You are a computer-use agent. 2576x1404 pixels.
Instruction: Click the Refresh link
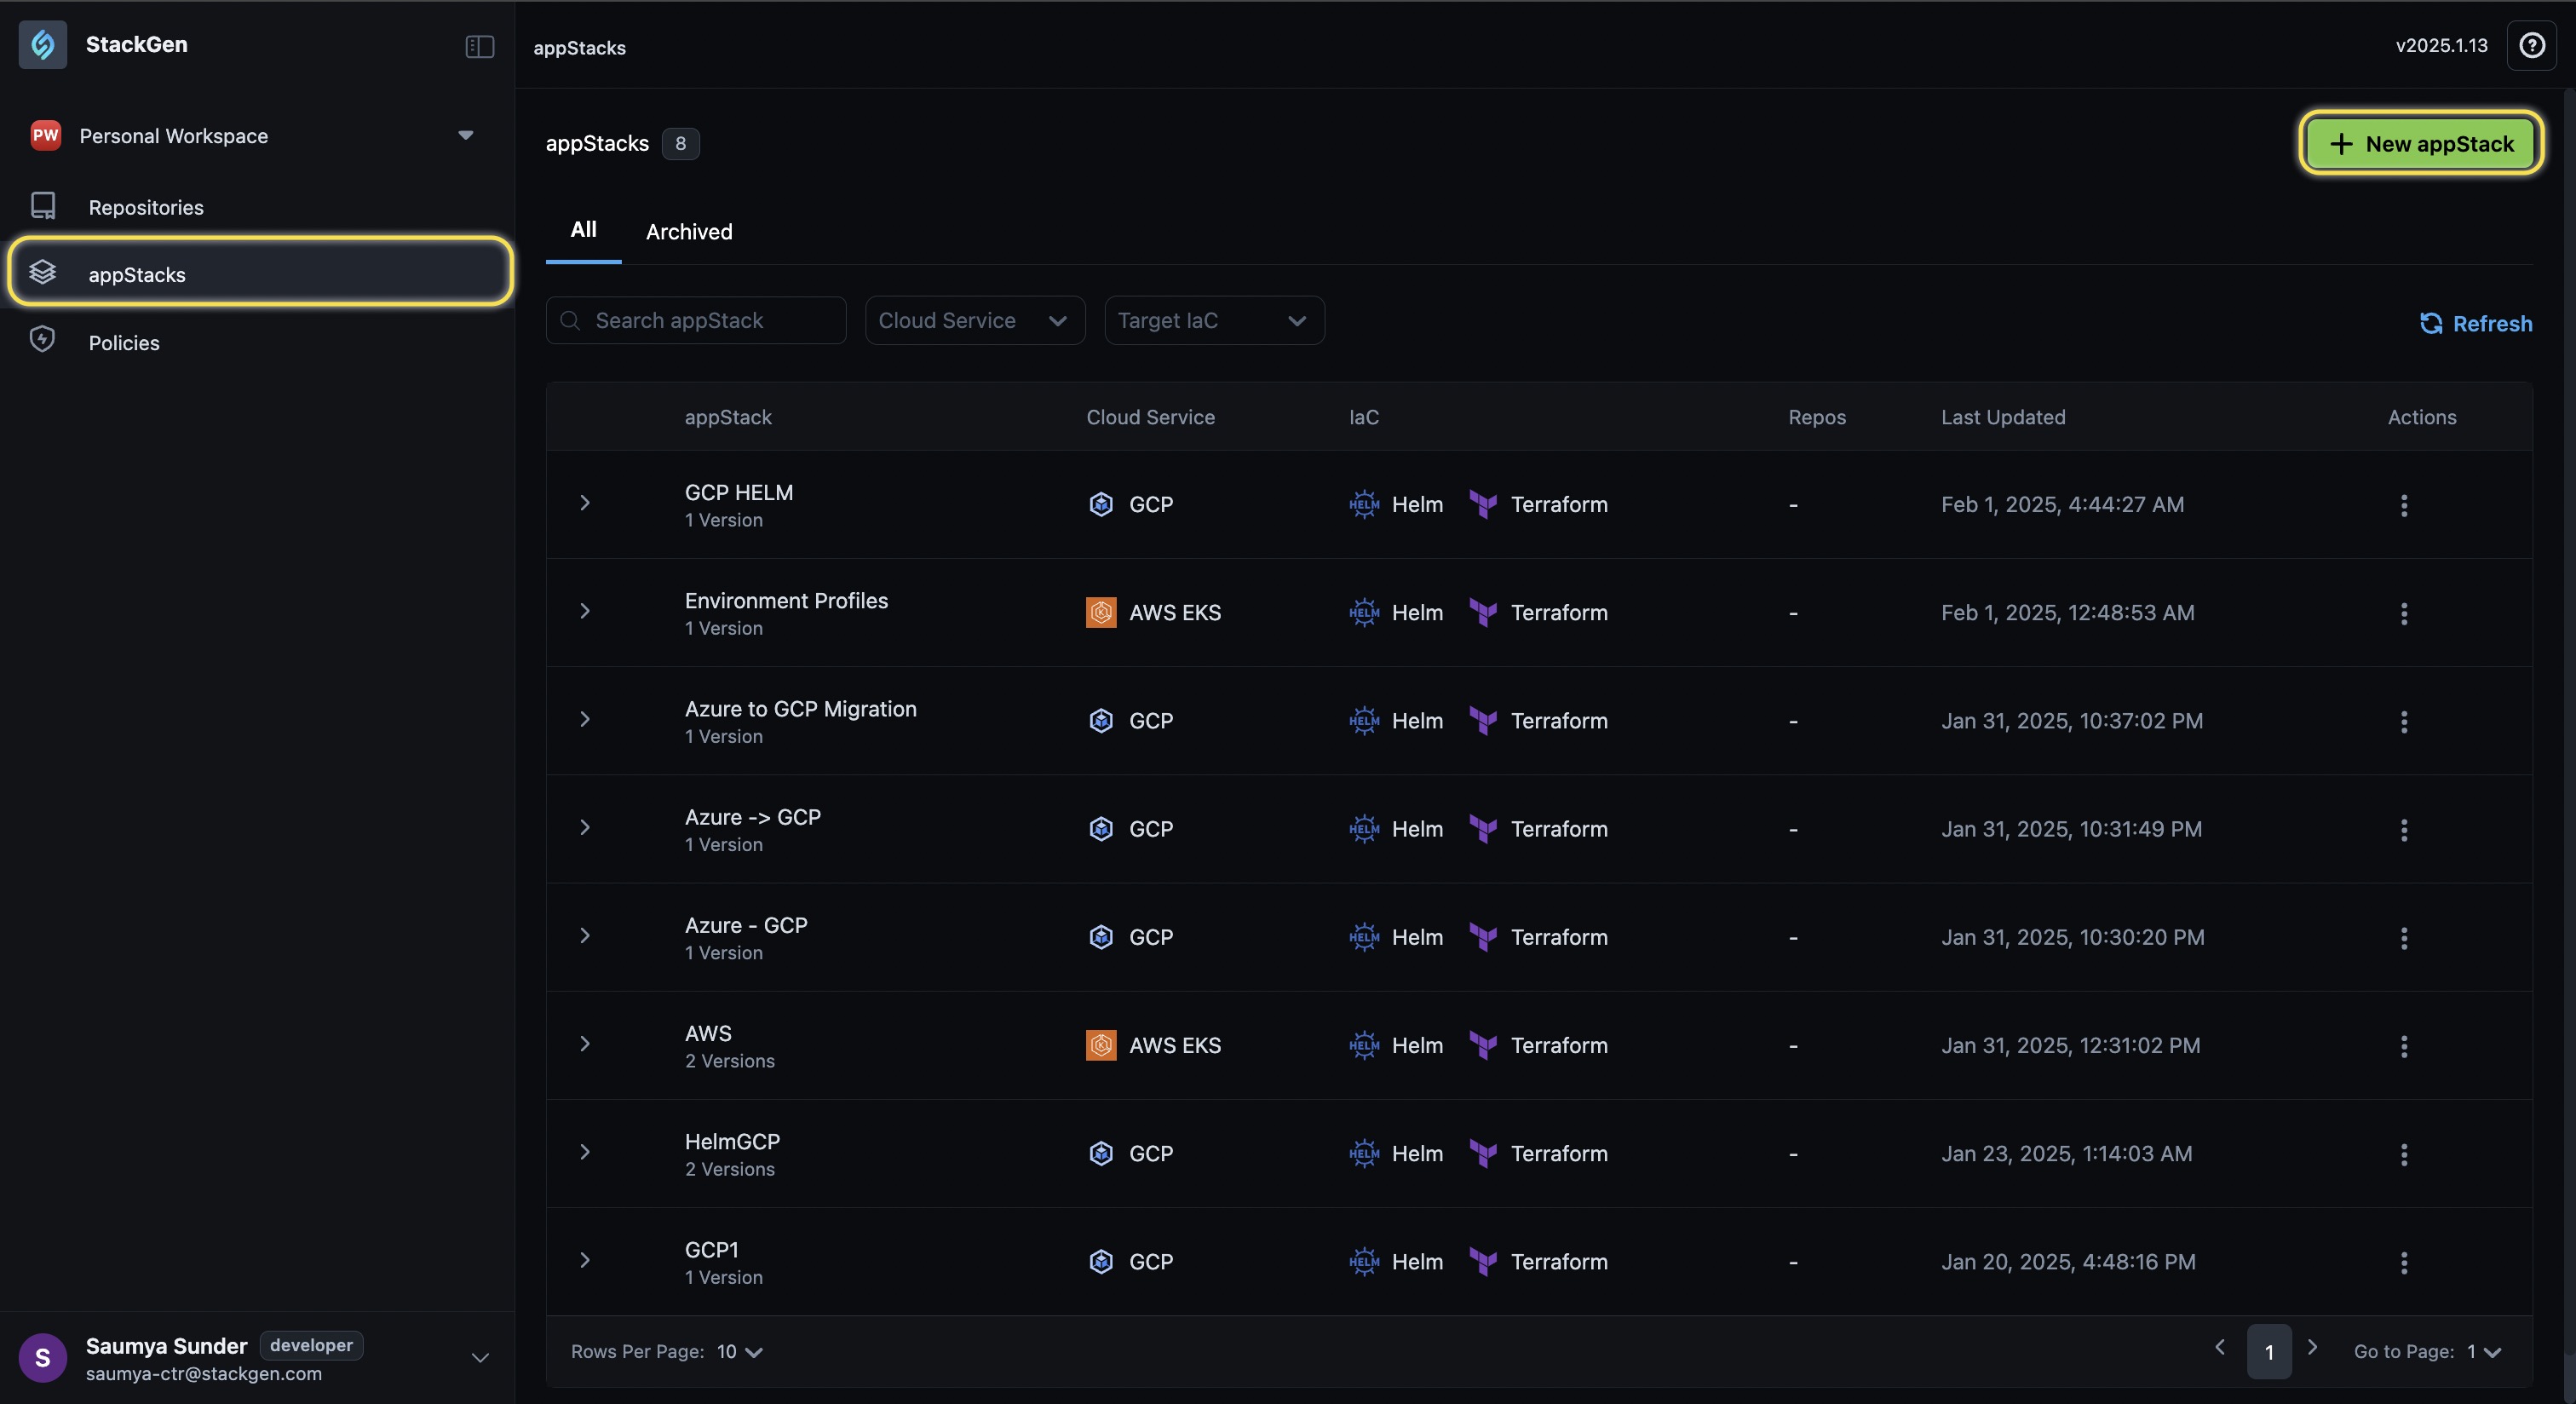pos(2476,323)
